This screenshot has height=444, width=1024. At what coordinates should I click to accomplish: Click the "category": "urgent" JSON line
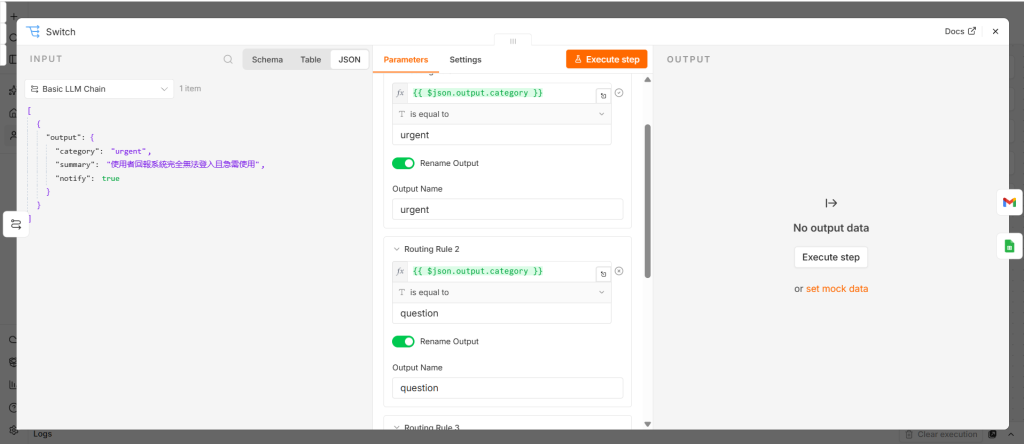[103, 151]
